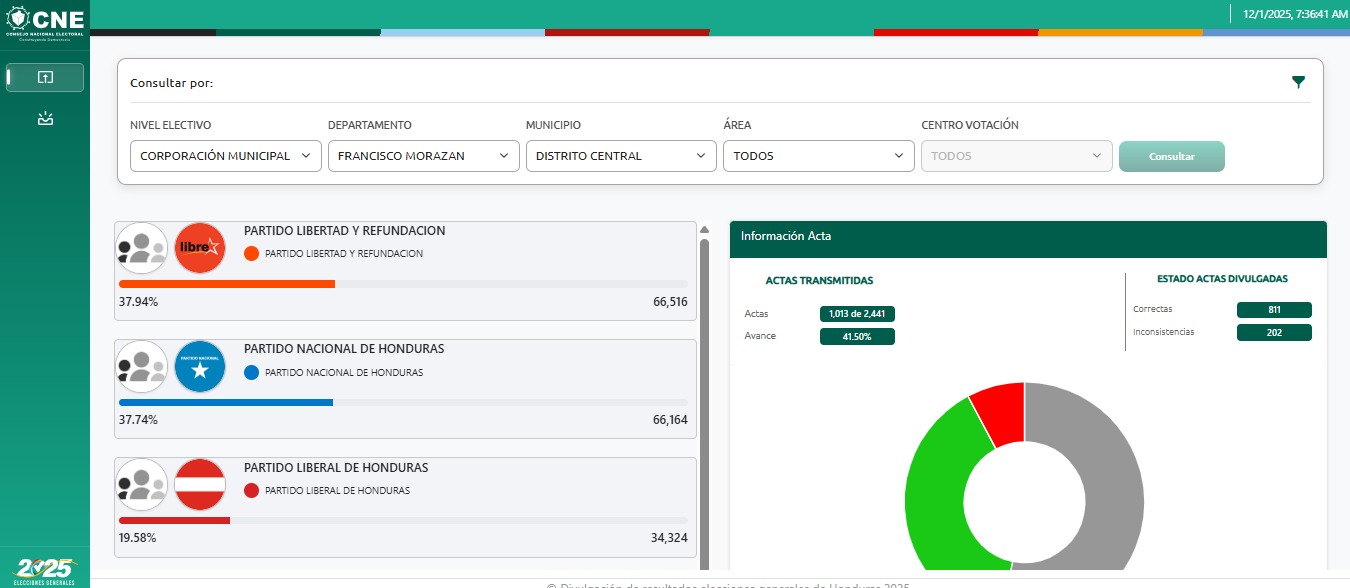Open the Centro Votación dropdown

(x=1016, y=156)
